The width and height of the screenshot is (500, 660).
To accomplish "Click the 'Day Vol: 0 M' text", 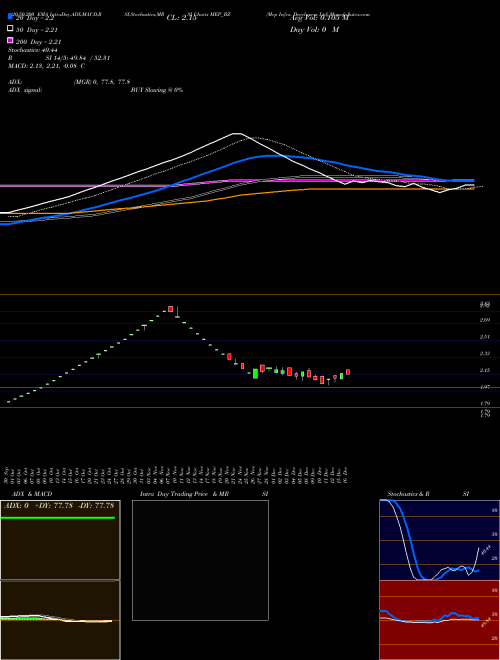I will coord(314,29).
